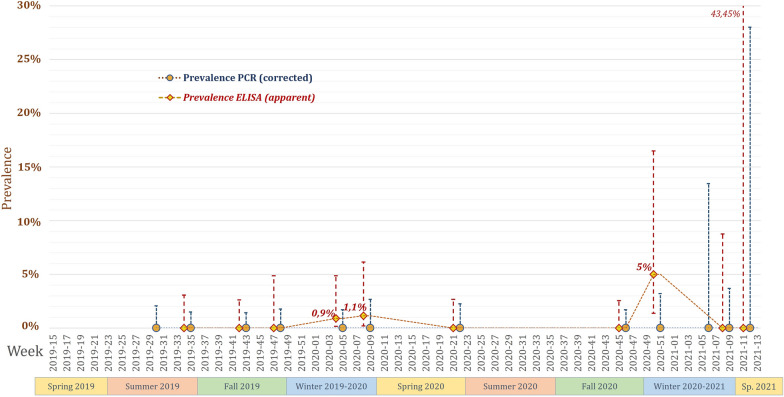This screenshot has width=784, height=397.
Task: Click the PCR circle at week 2020-05
Action: coord(342,328)
